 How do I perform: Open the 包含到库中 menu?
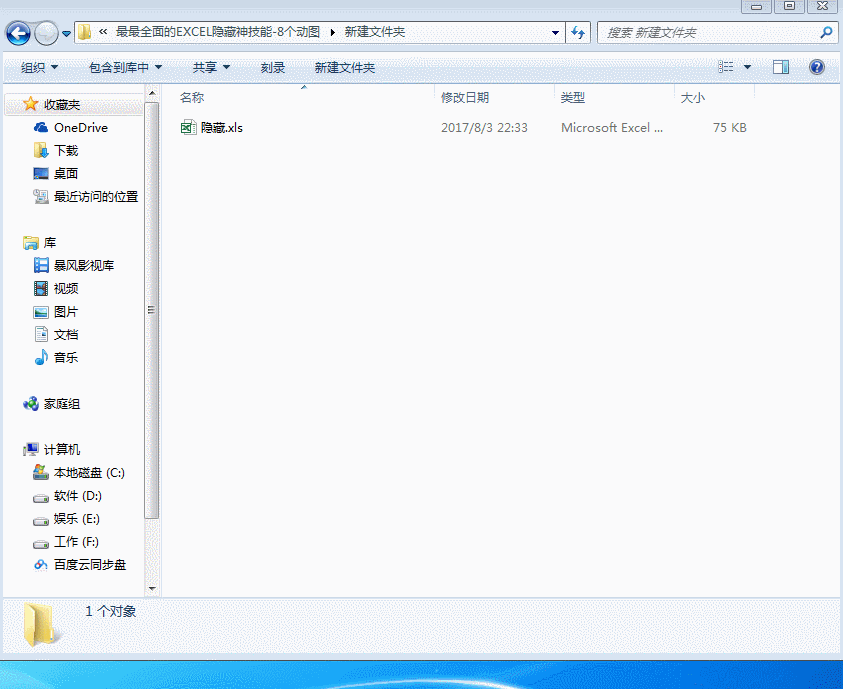[125, 68]
